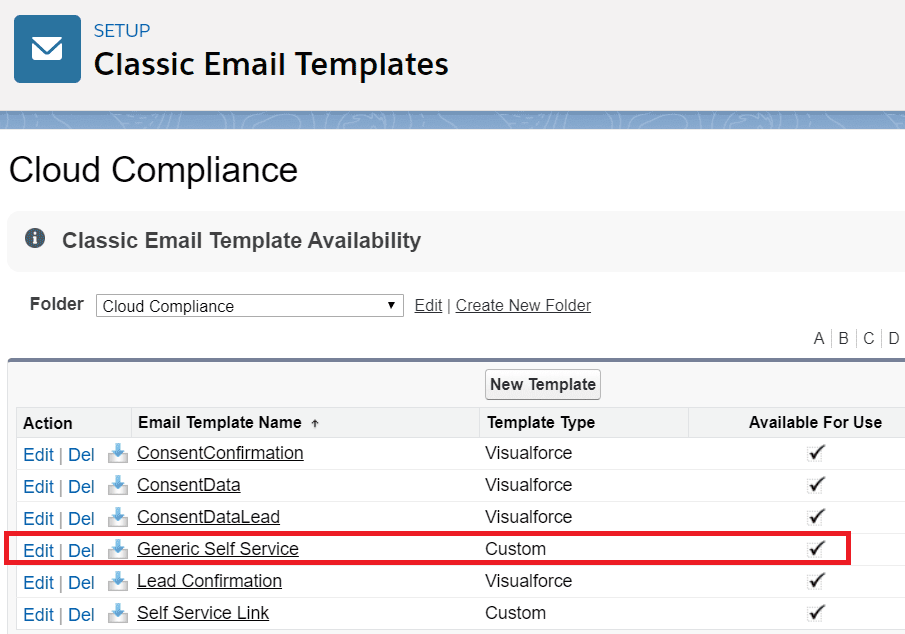The image size is (905, 634).
Task: Toggle Available For Use for Generic Self Service
Action: tap(816, 548)
